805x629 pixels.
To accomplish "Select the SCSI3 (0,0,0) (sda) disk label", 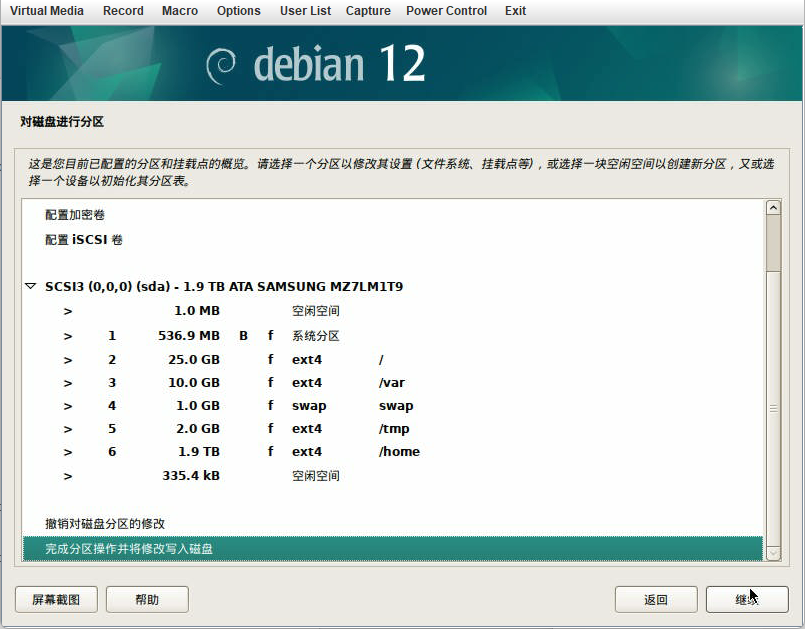I will pyautogui.click(x=224, y=286).
